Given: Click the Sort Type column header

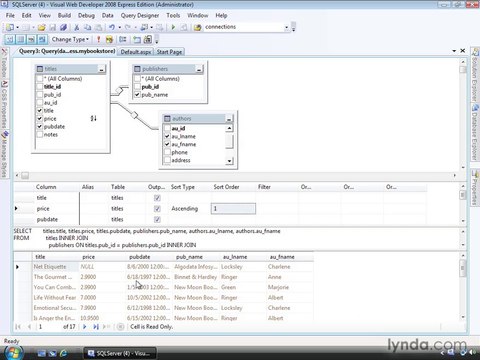Looking at the screenshot, I should click(x=183, y=187).
